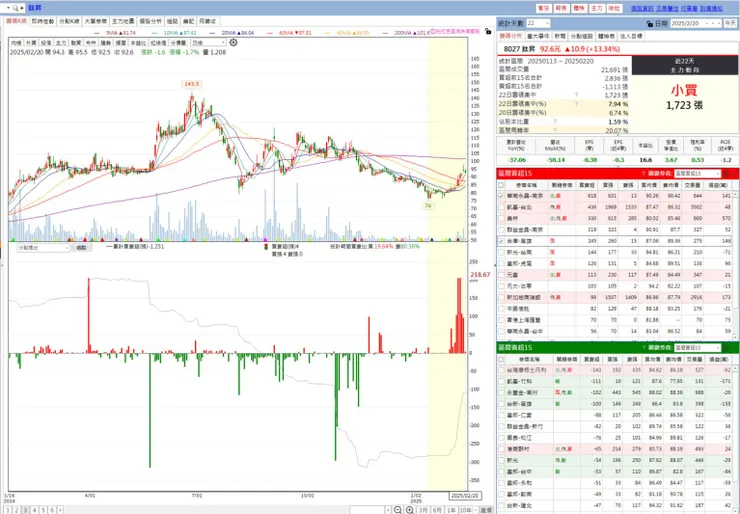The width and height of the screenshot is (740, 514).
Task: Click the stock search magnifier icon
Action: pyautogui.click(x=16, y=8)
